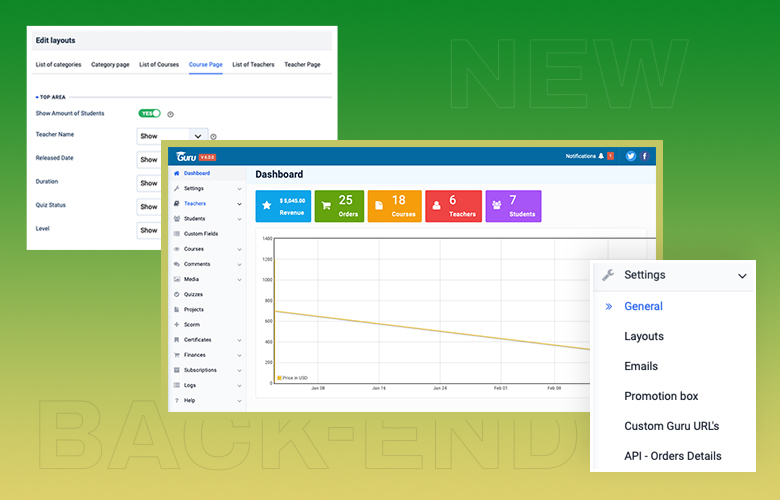Viewport: 780px width, 500px height.
Task: Select Layouts in Settings popup
Action: (x=644, y=336)
